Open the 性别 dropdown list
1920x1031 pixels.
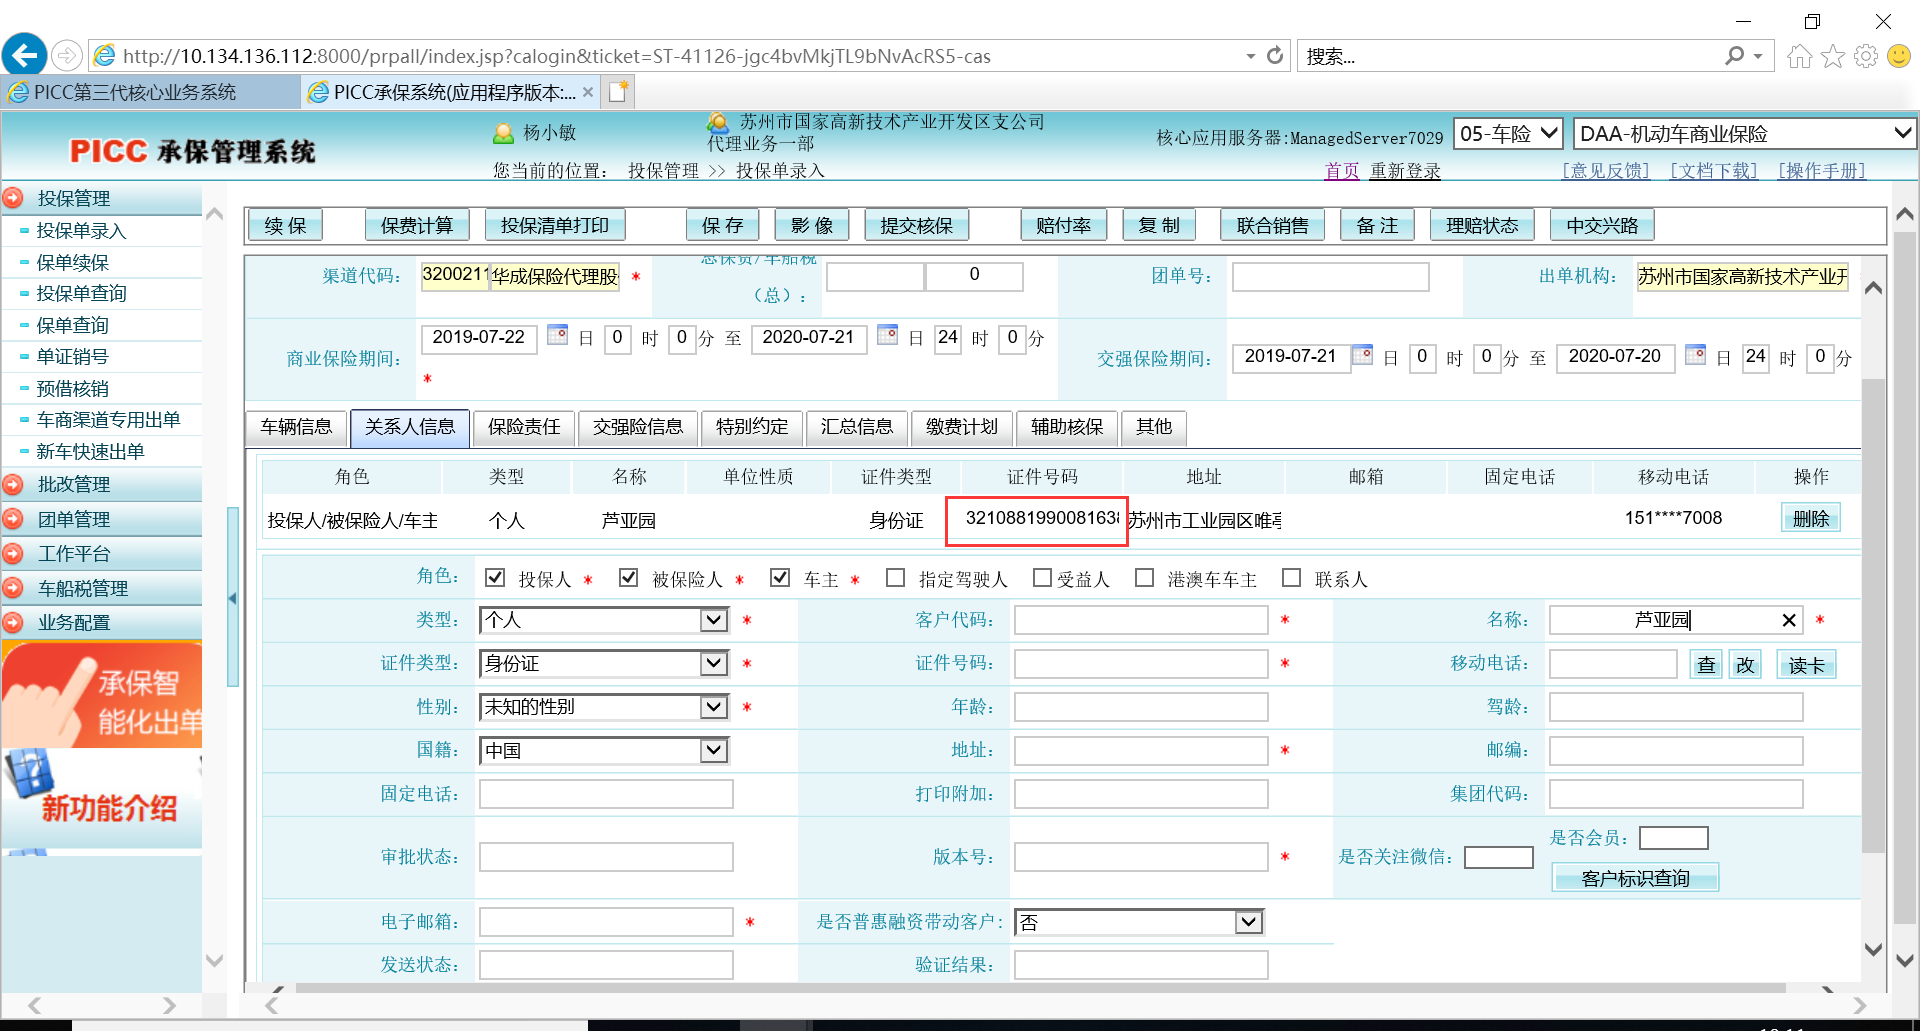[713, 707]
